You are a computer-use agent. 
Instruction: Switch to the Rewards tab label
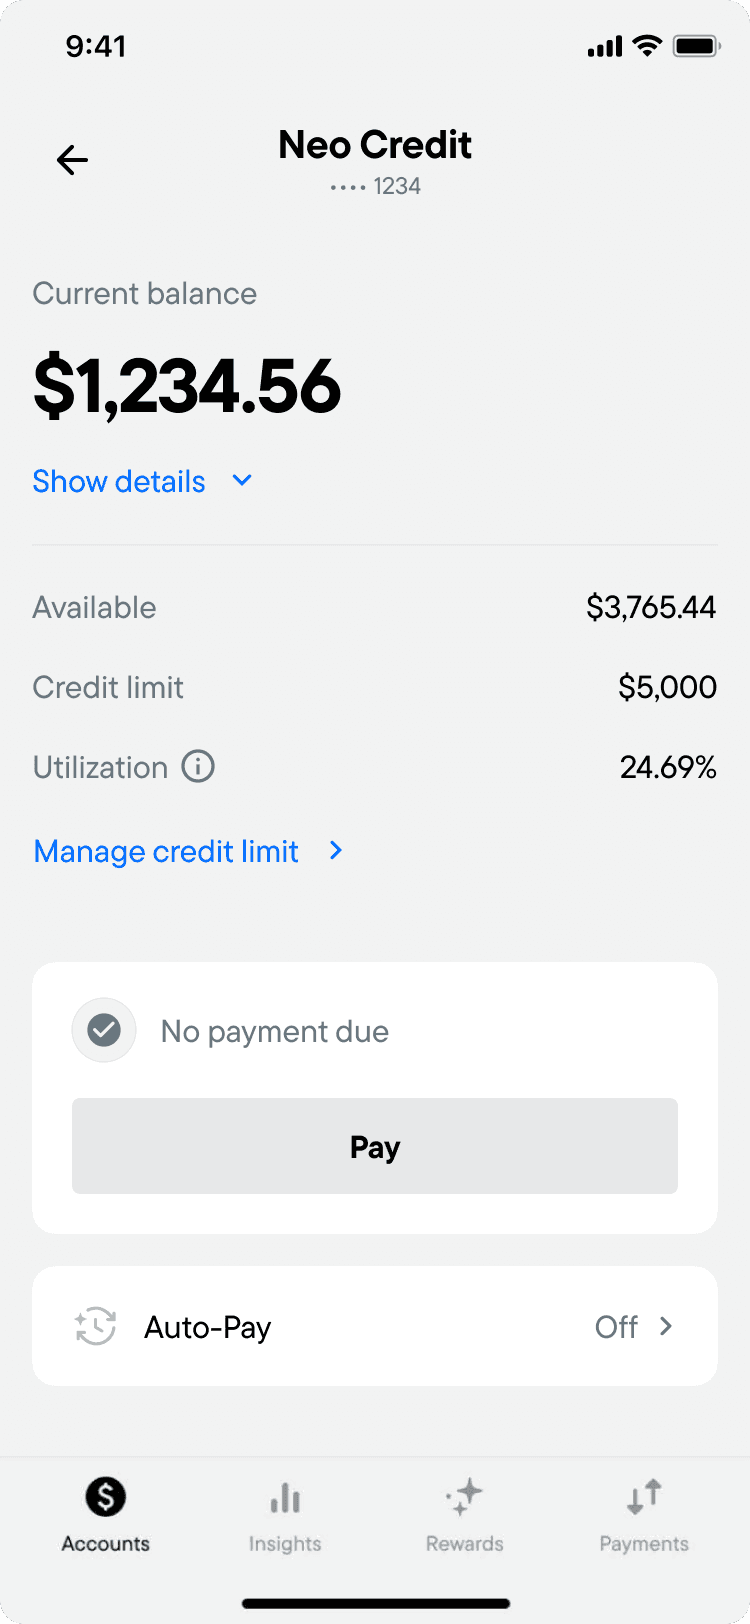pyautogui.click(x=464, y=1544)
